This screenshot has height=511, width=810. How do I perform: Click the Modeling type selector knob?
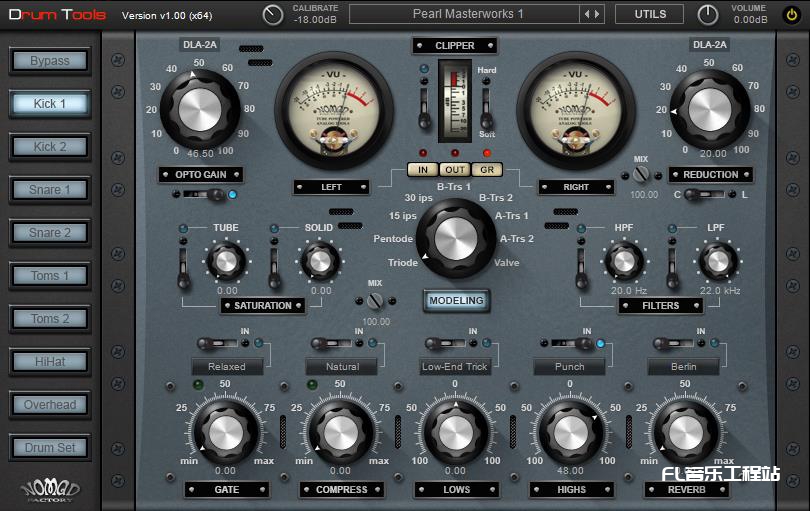click(456, 239)
